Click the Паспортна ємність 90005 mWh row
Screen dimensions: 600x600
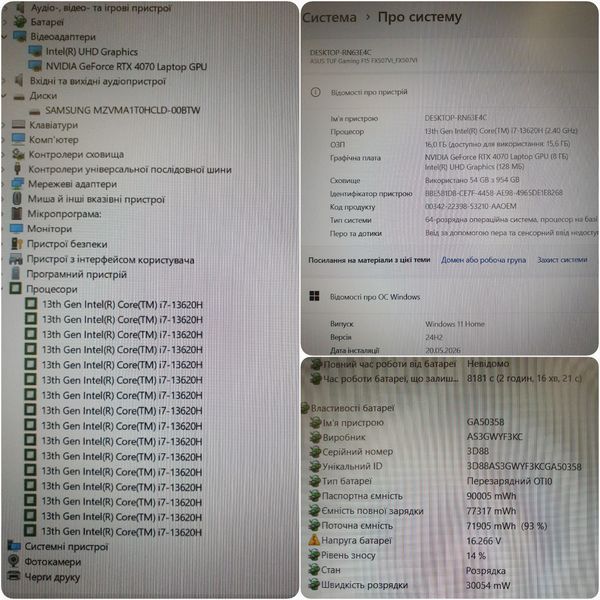(413, 496)
